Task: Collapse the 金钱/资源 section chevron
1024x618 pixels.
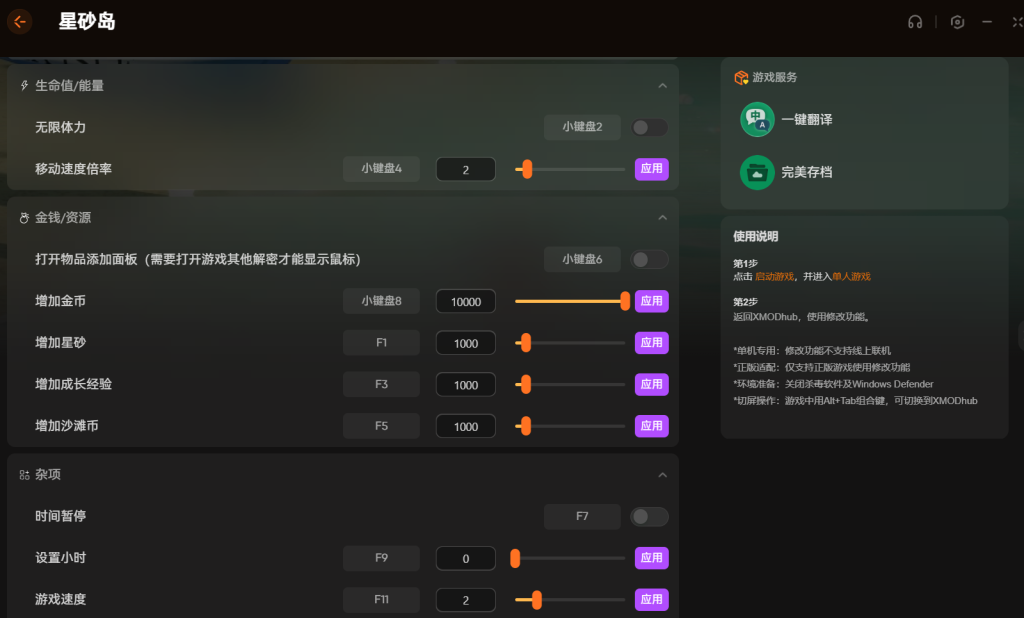Action: (x=662, y=217)
